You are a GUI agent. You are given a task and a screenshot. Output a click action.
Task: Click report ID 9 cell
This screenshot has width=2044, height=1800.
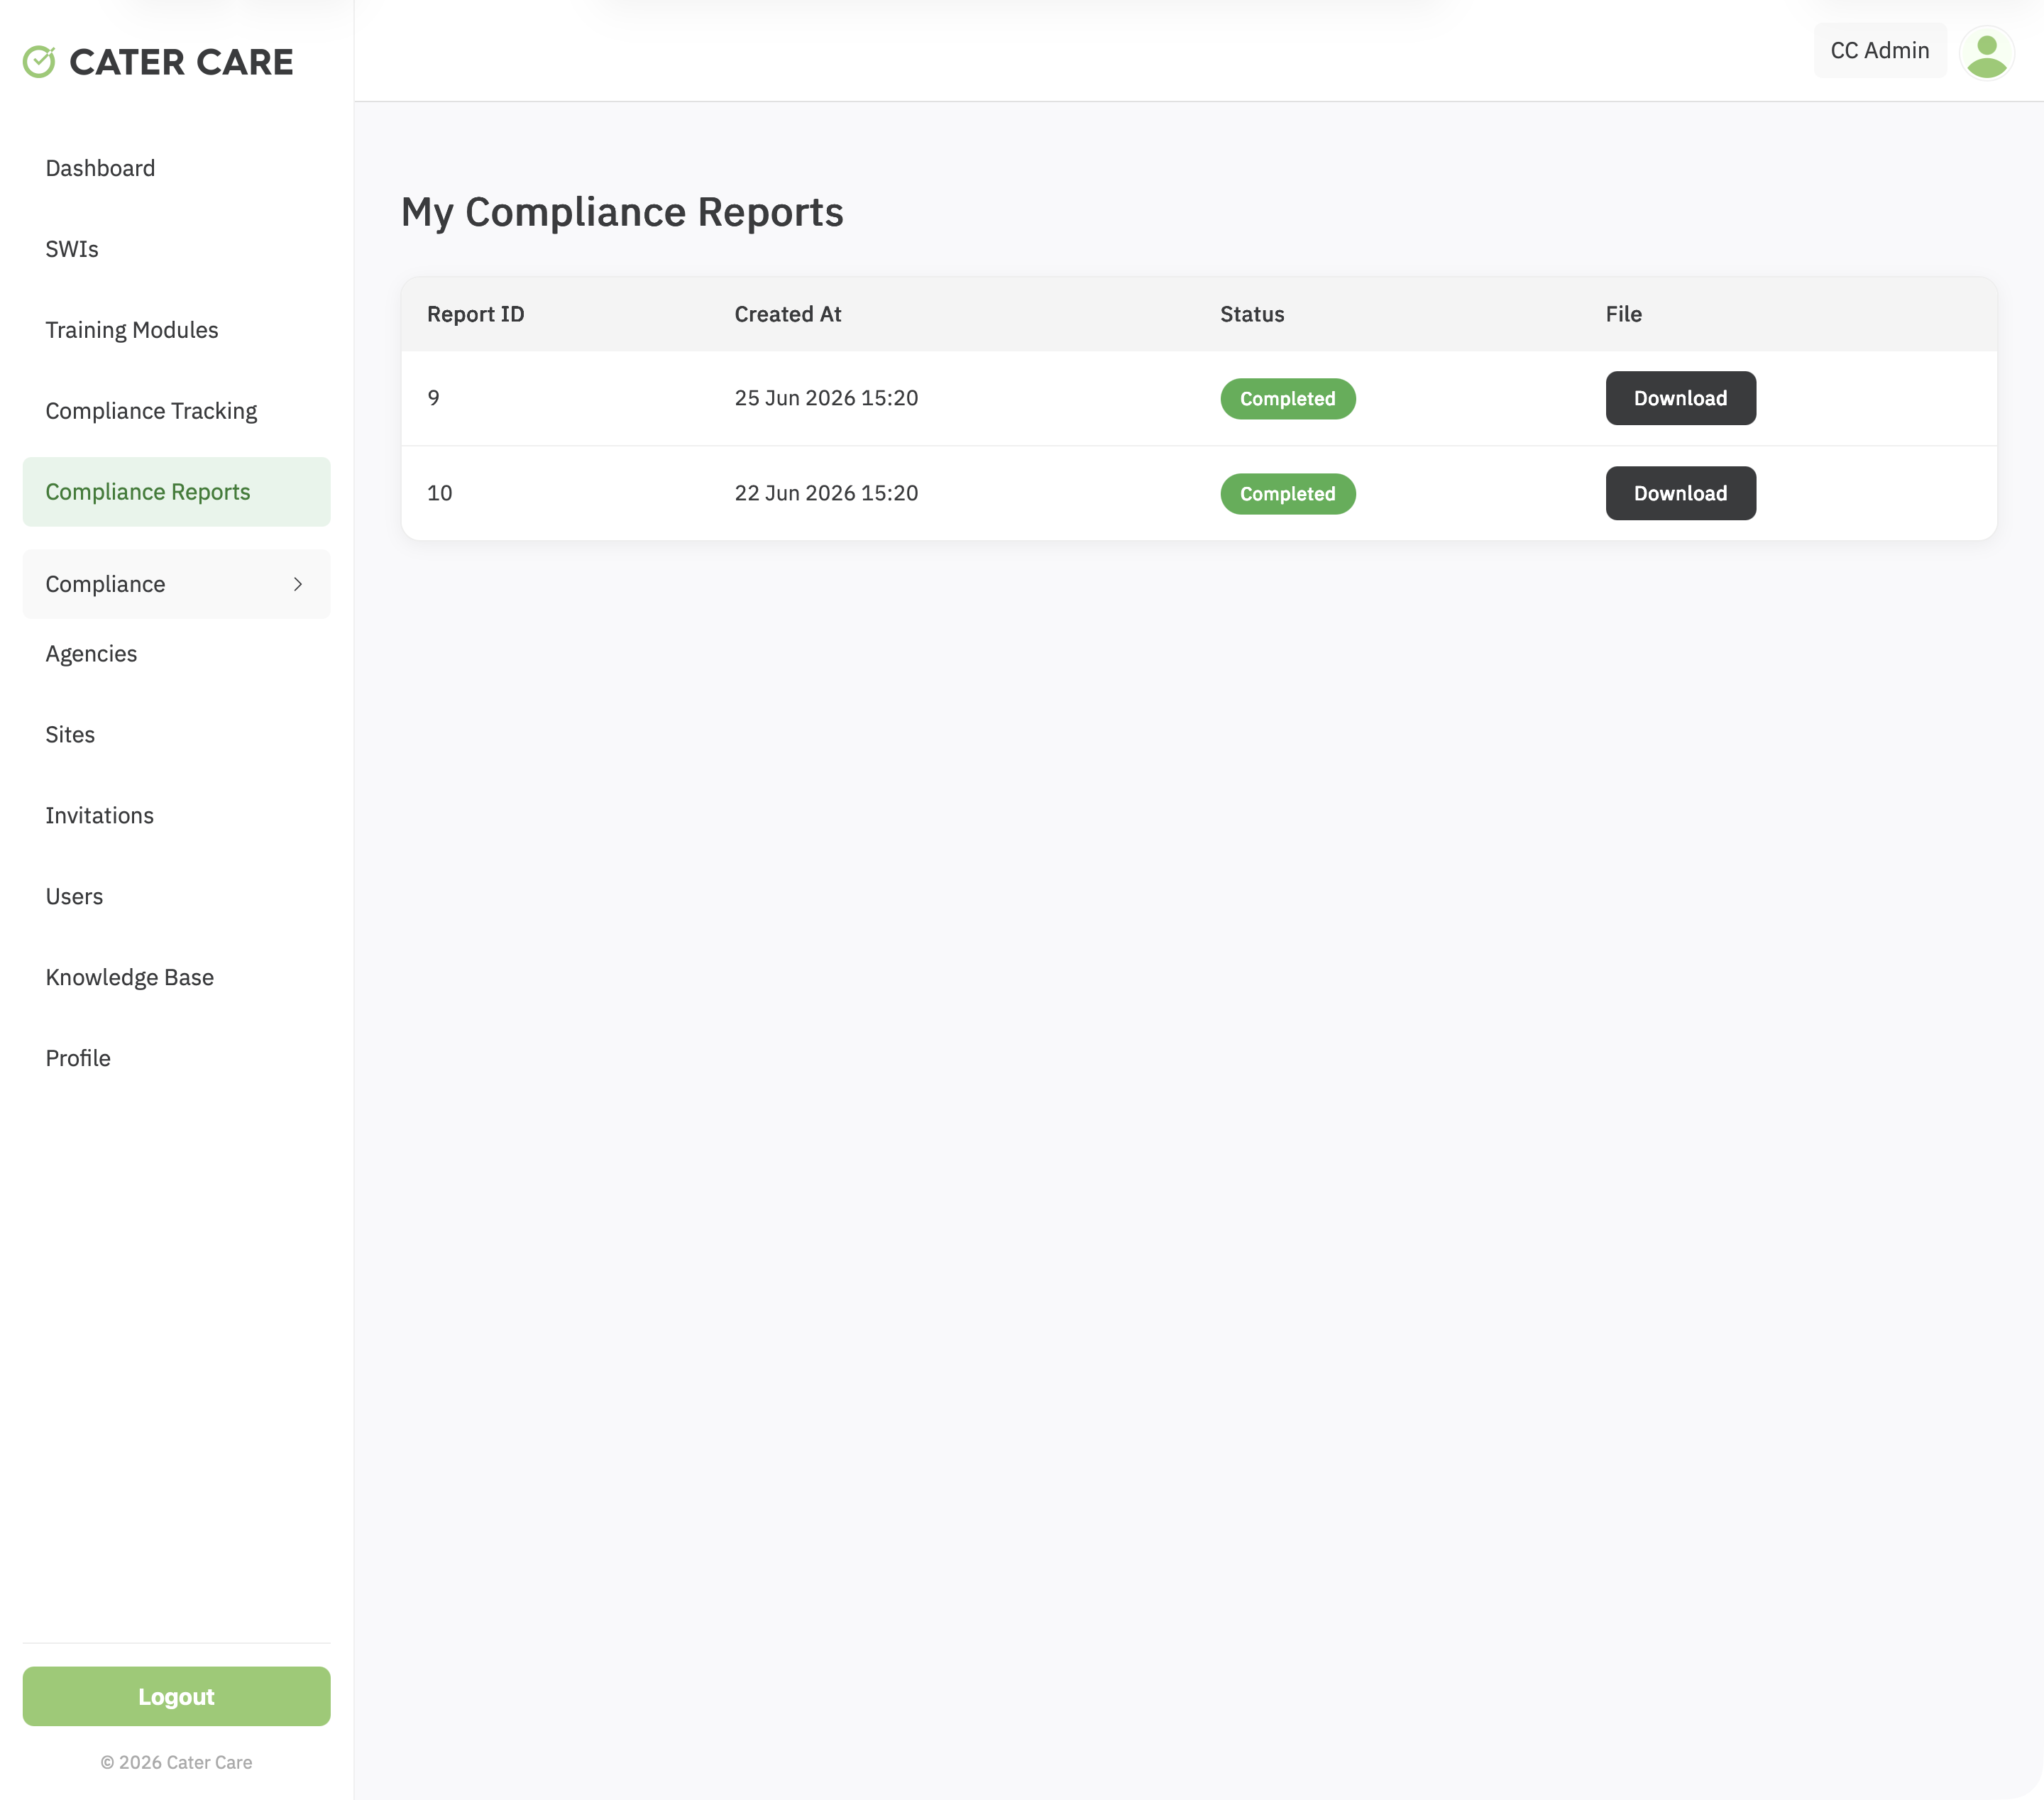433,398
